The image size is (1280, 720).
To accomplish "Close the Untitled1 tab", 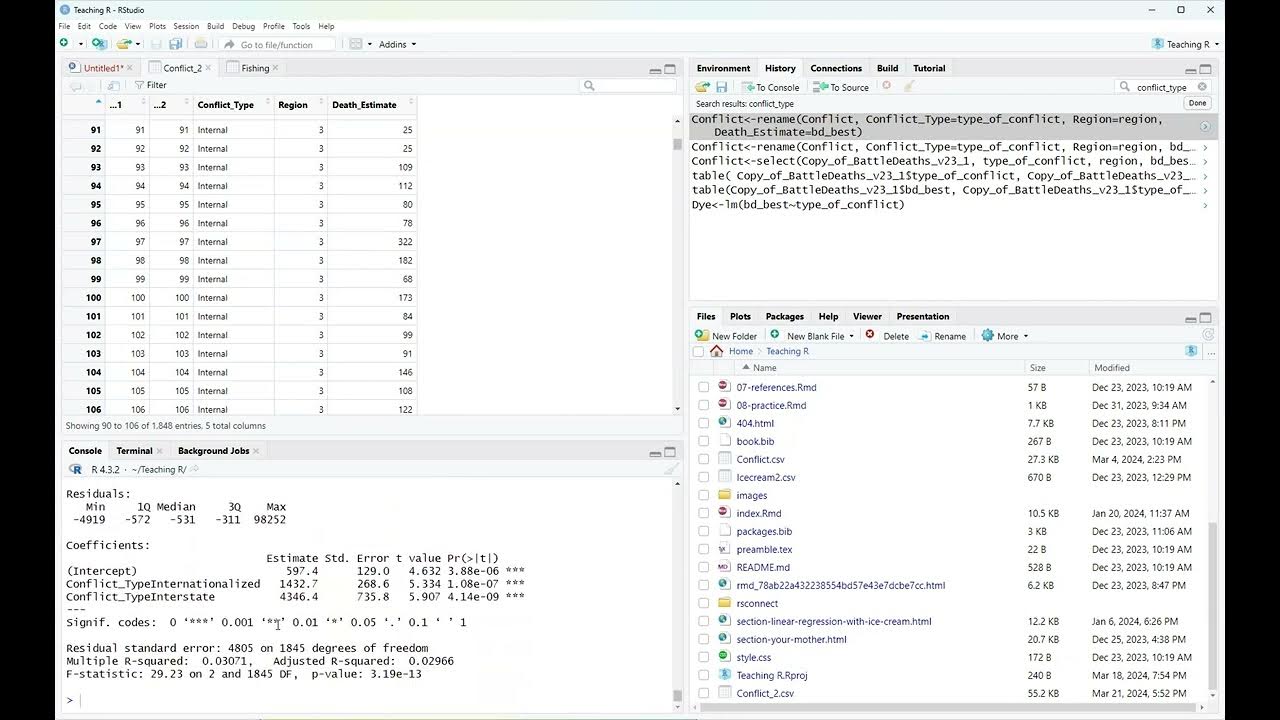I will click(129, 68).
